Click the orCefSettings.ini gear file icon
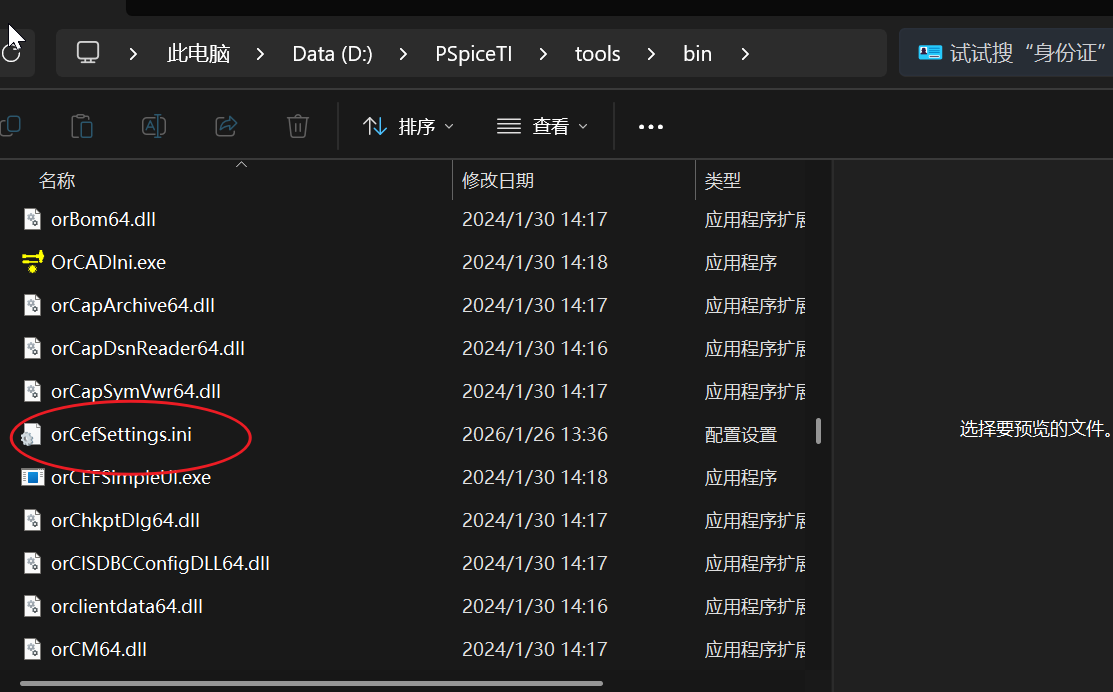Viewport: 1113px width, 692px height. point(31,434)
